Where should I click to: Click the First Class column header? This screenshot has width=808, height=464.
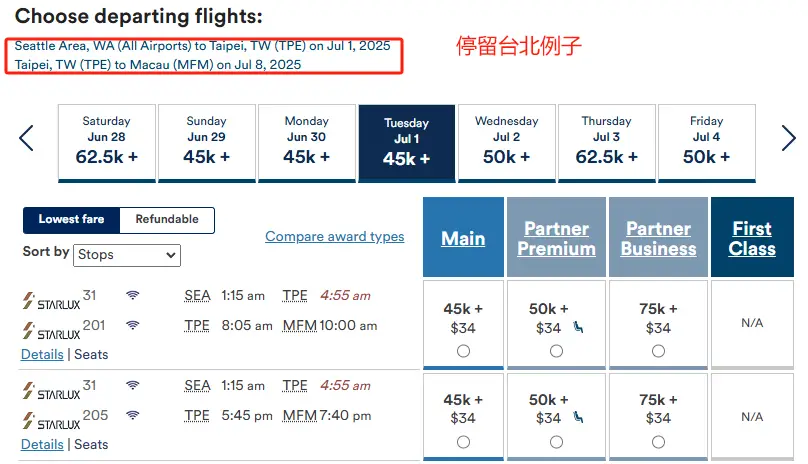[752, 239]
